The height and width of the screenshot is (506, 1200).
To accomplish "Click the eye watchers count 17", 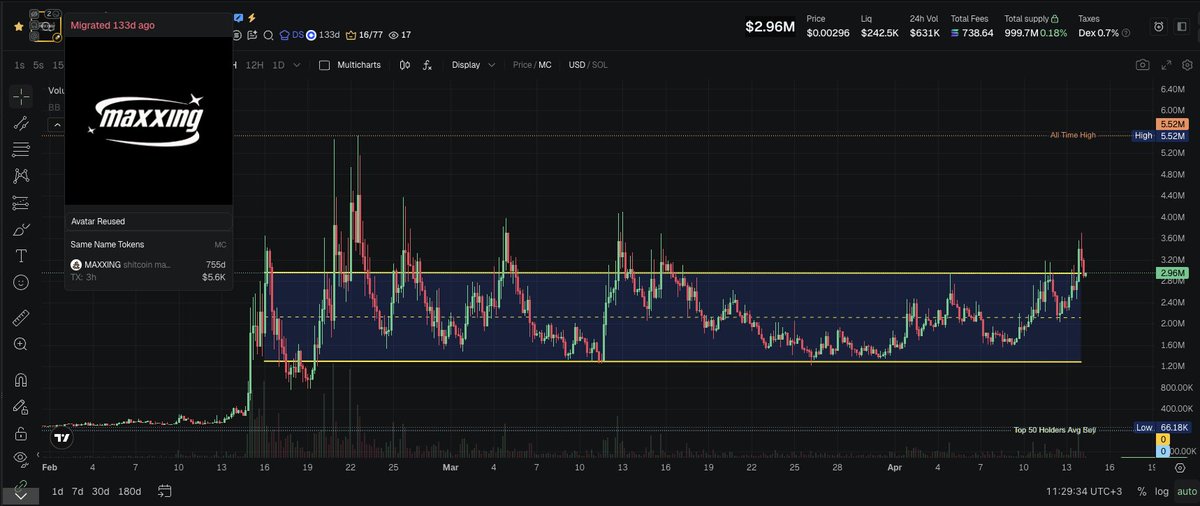I will (x=399, y=35).
